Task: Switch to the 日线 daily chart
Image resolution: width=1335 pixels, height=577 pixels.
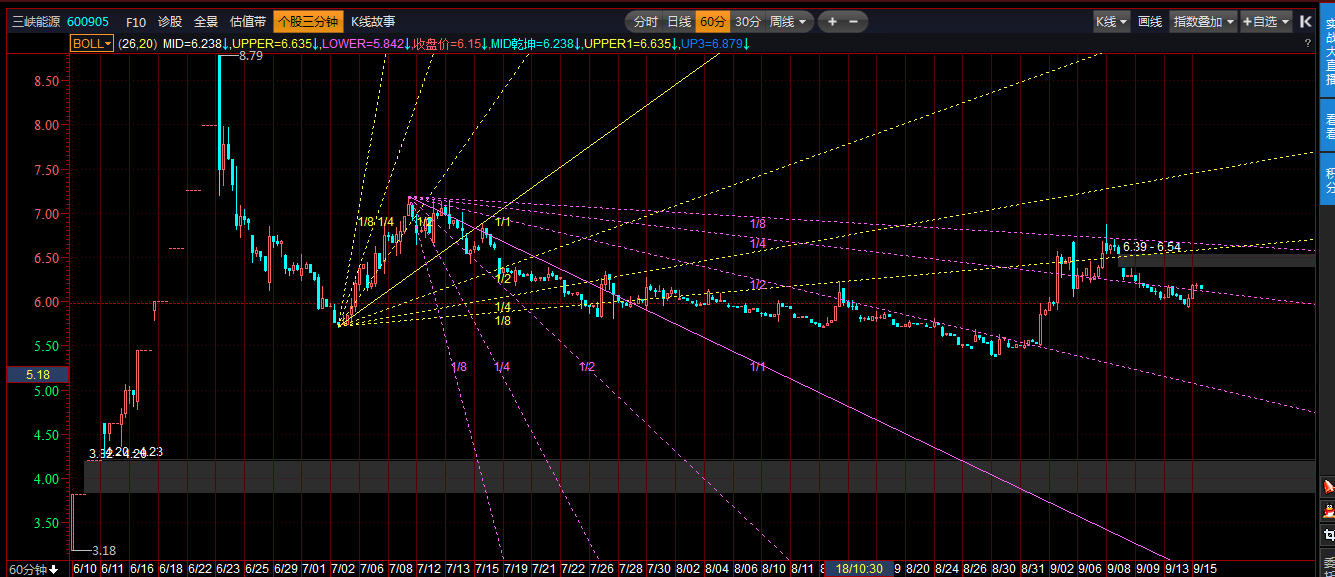Action: 679,22
